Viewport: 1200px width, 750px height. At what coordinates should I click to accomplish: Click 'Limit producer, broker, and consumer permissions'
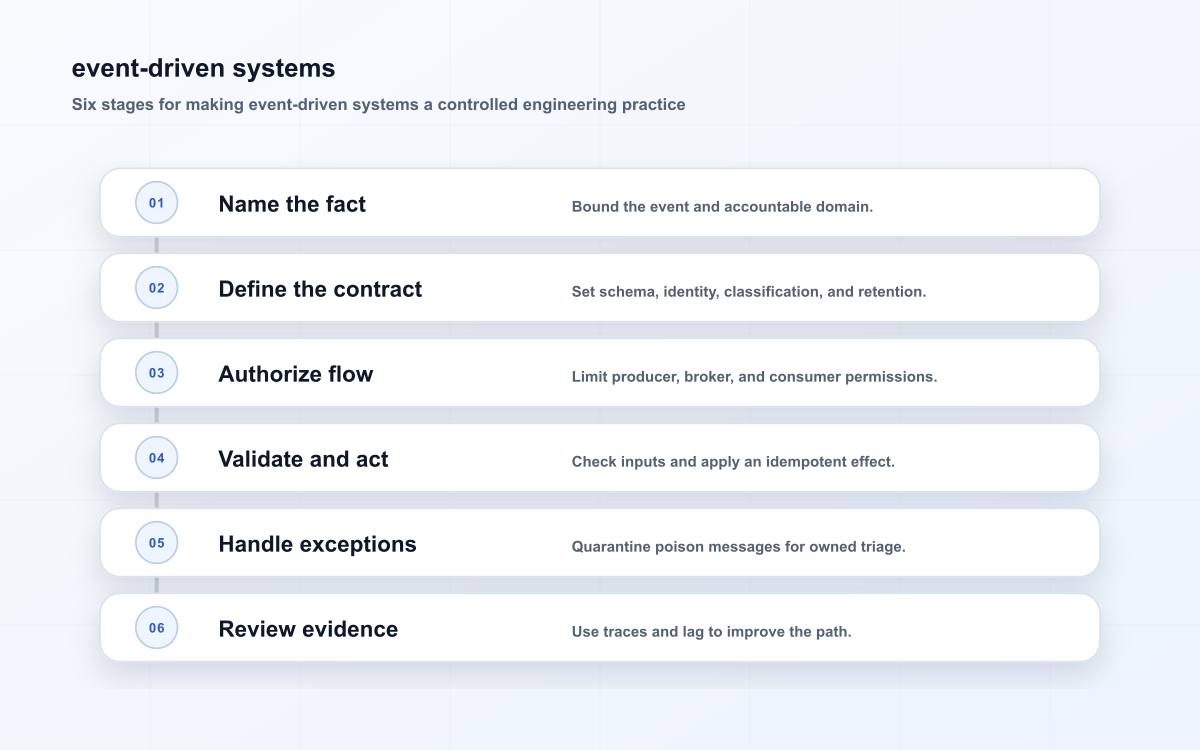754,377
